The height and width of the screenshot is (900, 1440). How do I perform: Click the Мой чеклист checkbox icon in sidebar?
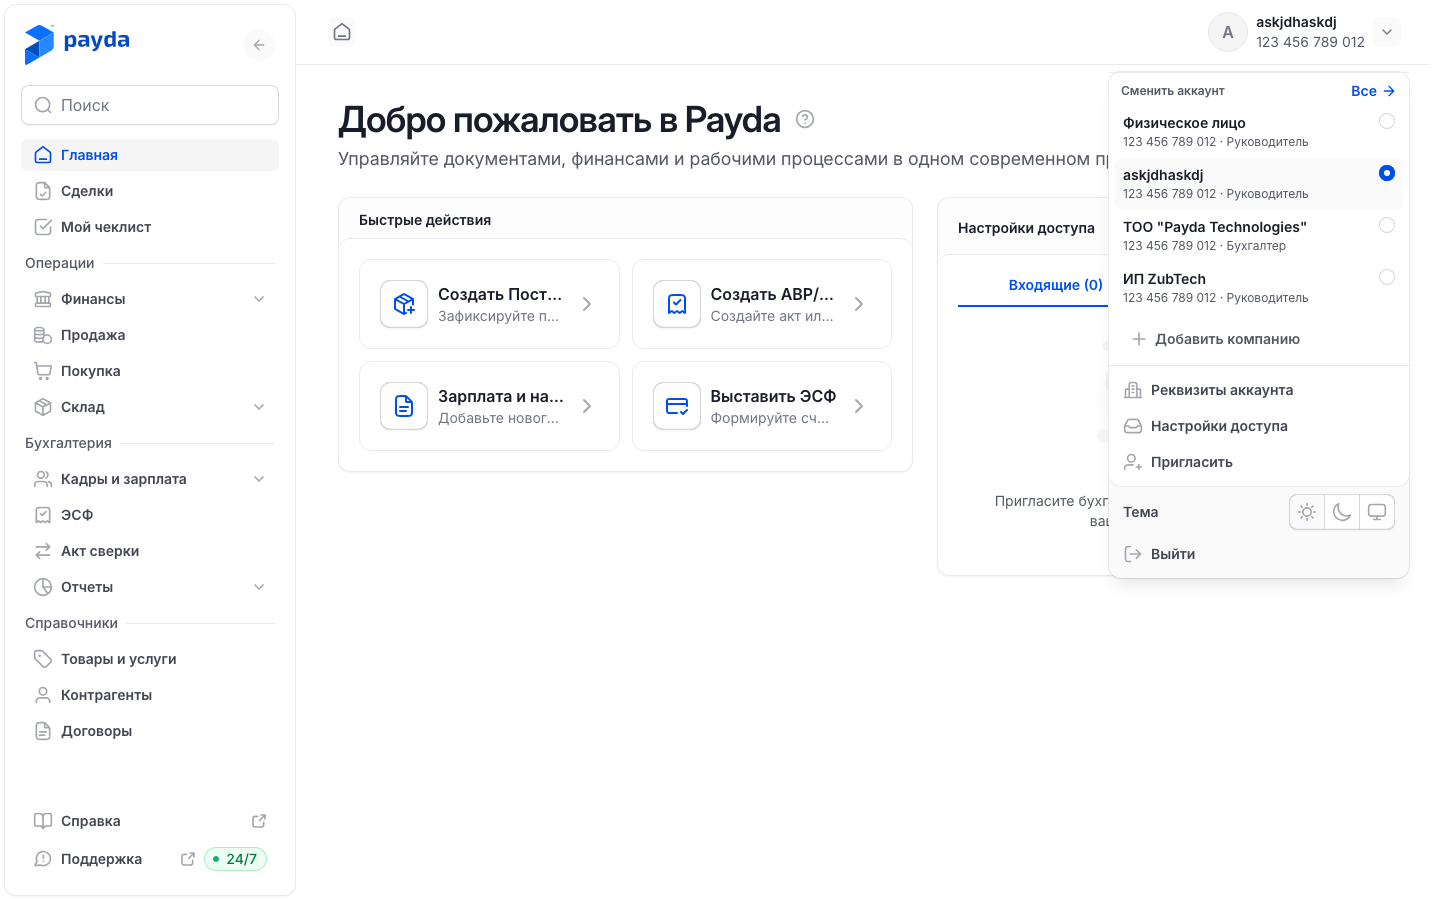(43, 227)
